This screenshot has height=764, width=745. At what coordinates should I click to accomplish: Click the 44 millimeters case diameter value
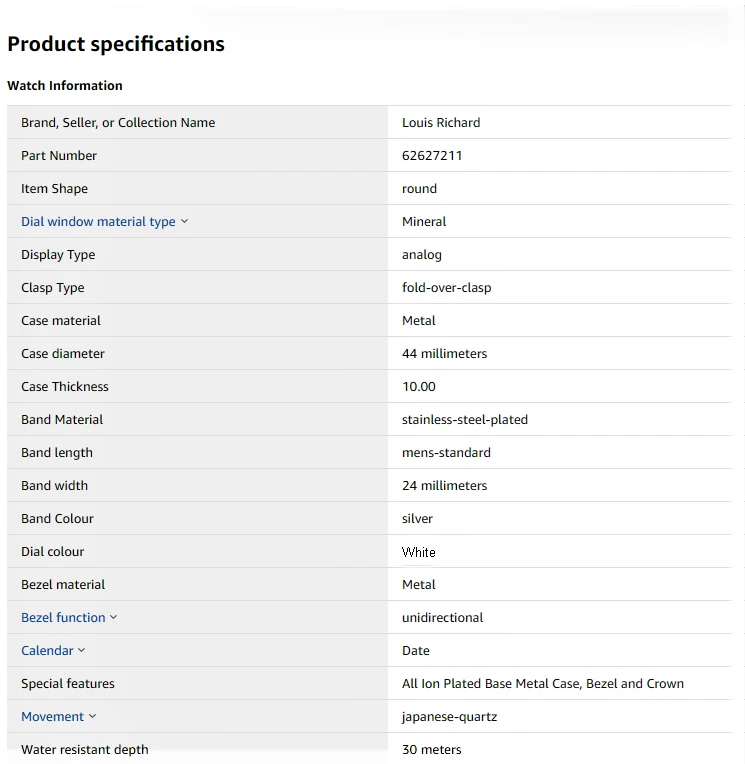[444, 354]
